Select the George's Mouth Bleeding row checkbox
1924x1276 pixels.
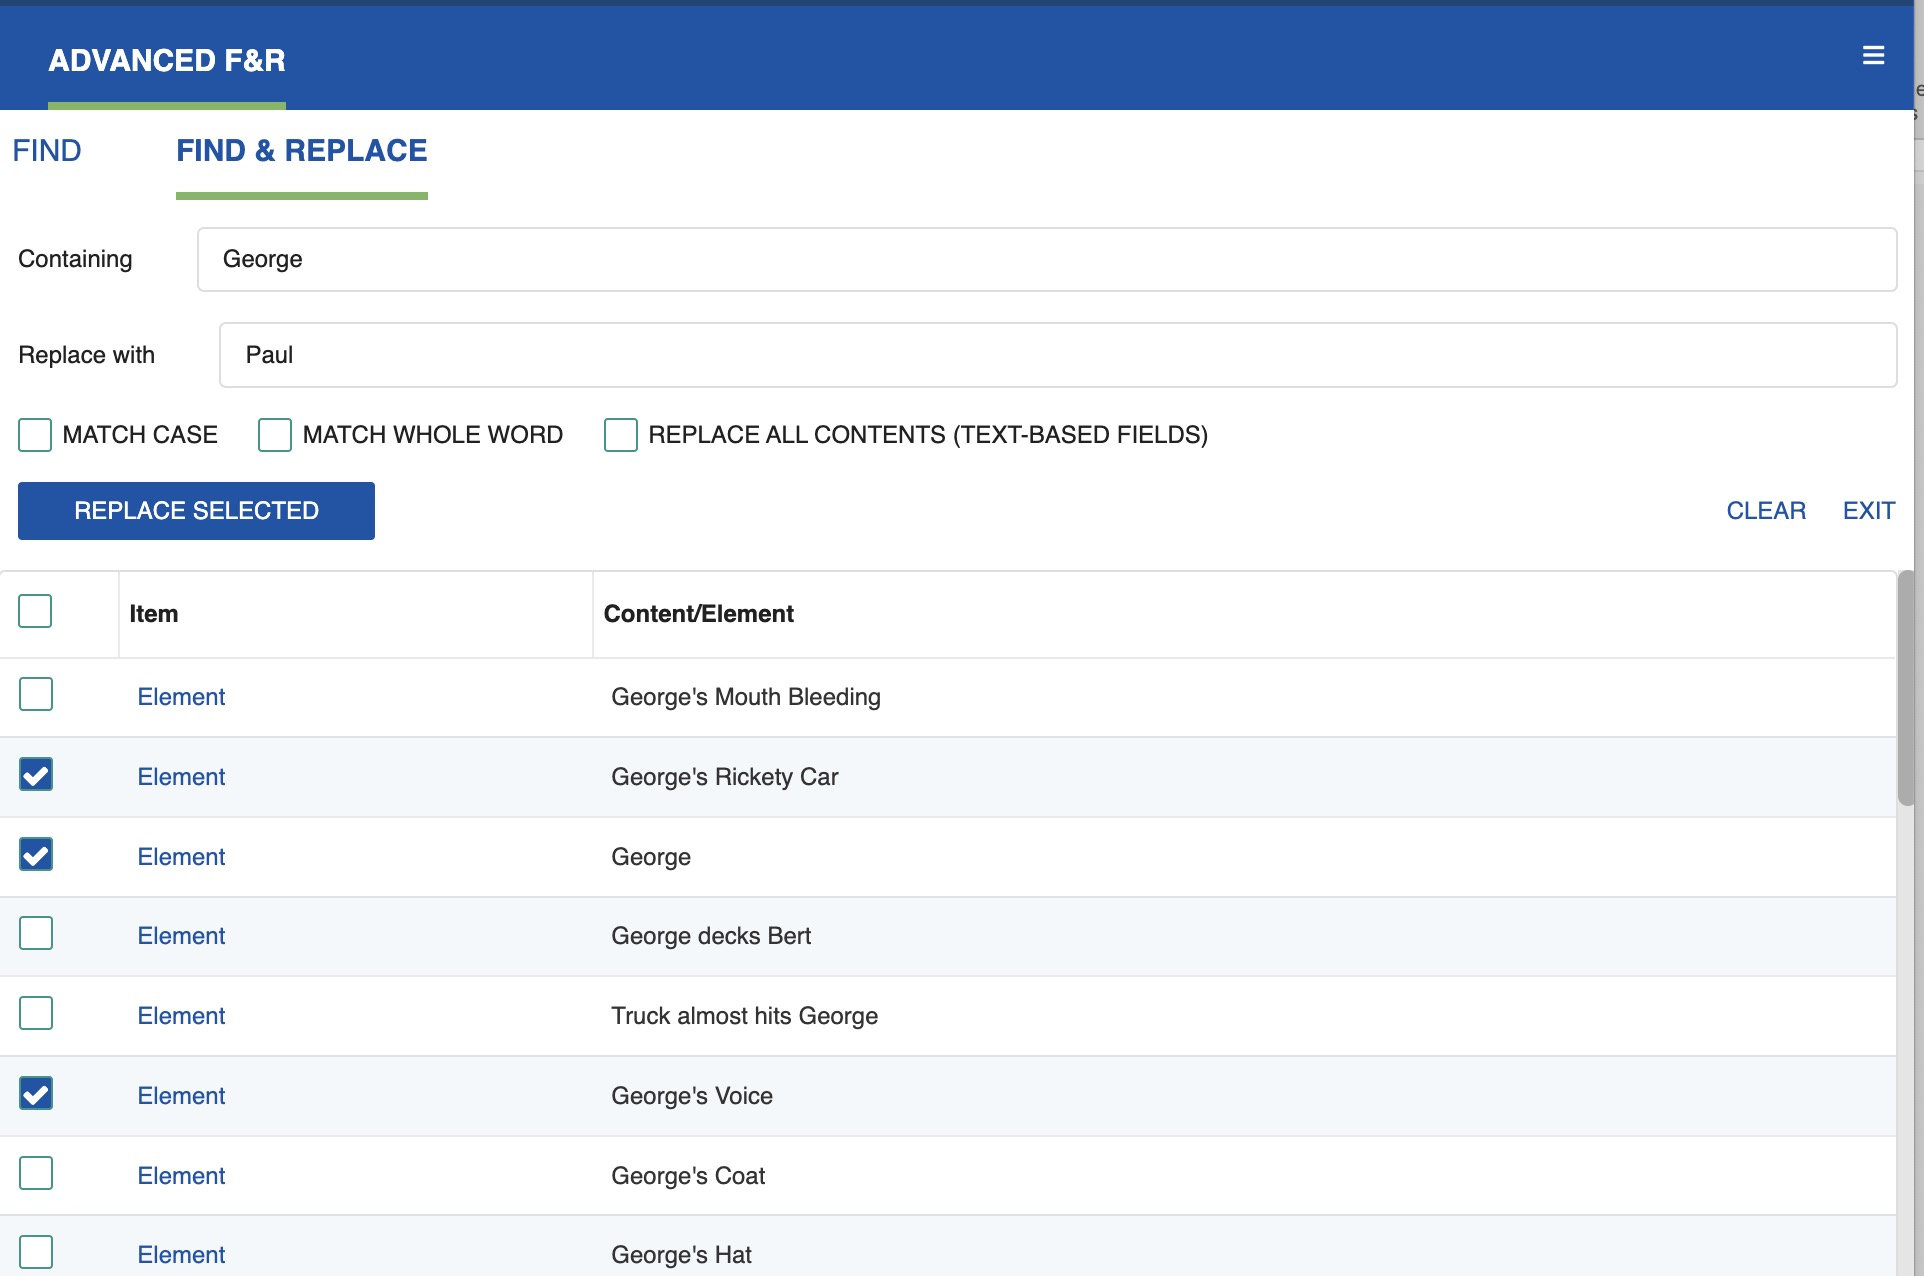click(x=36, y=694)
